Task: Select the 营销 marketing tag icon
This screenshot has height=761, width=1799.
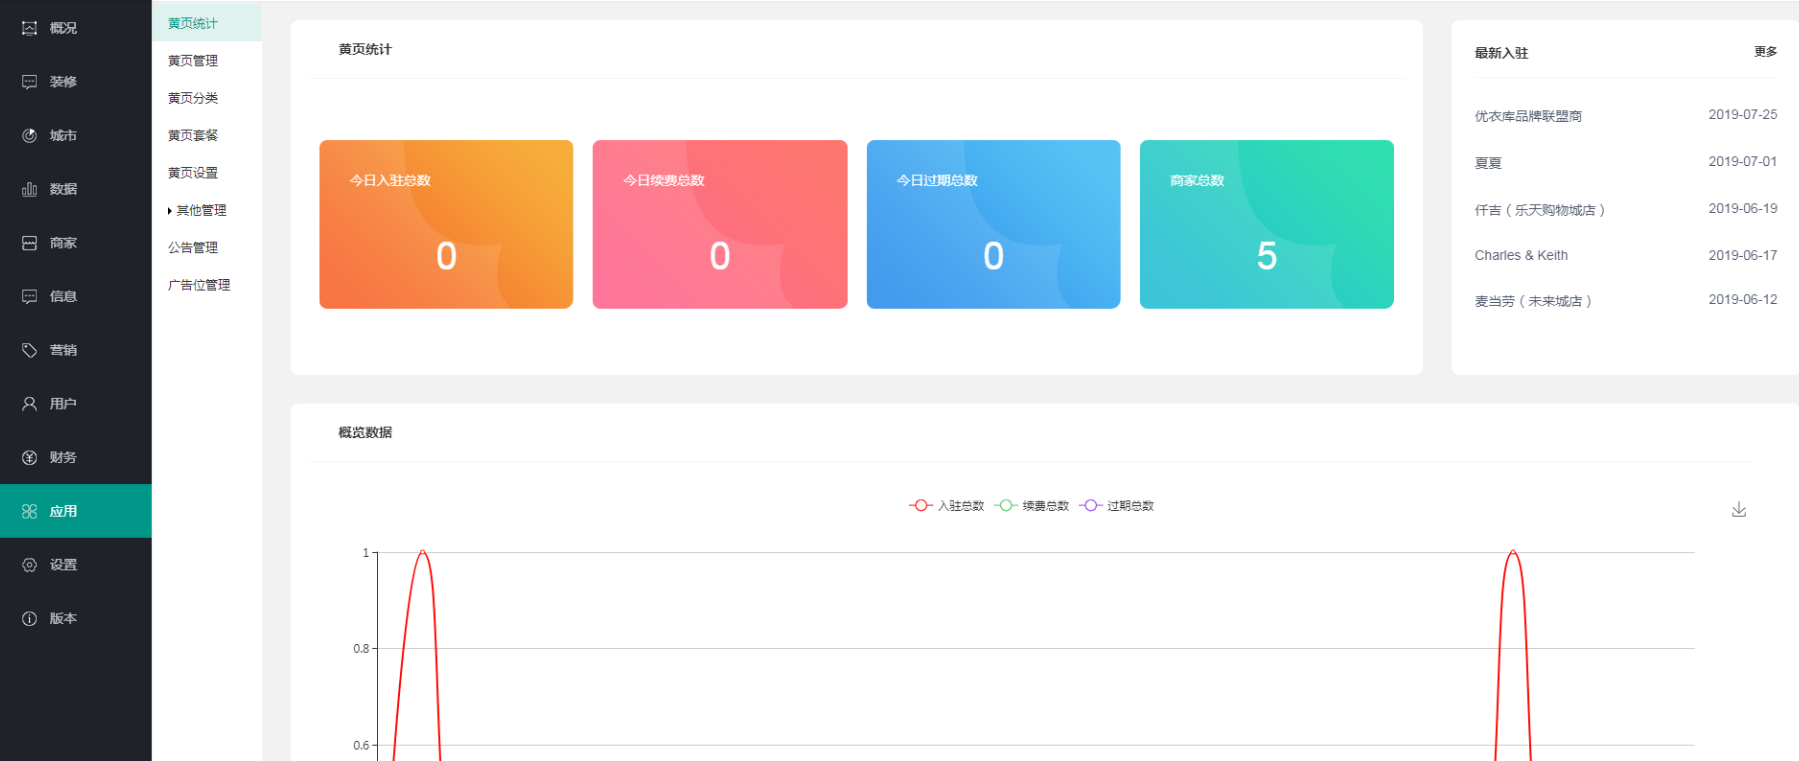Action: click(29, 350)
